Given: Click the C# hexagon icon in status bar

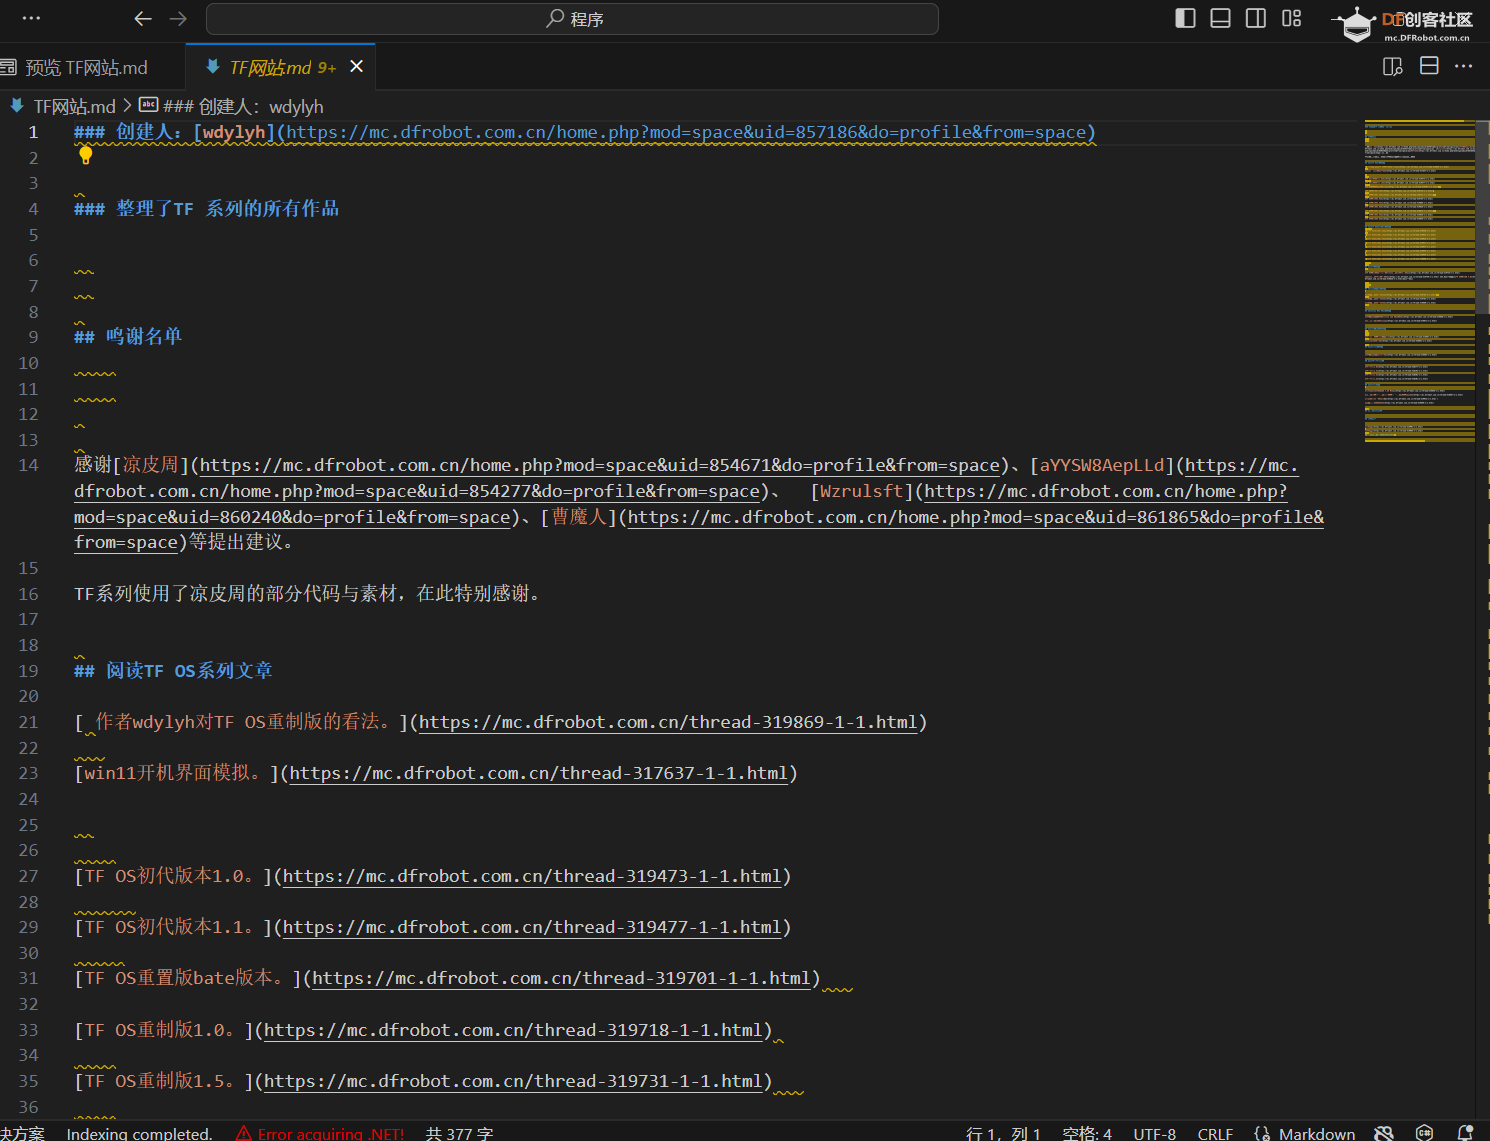Looking at the screenshot, I should (1424, 1132).
